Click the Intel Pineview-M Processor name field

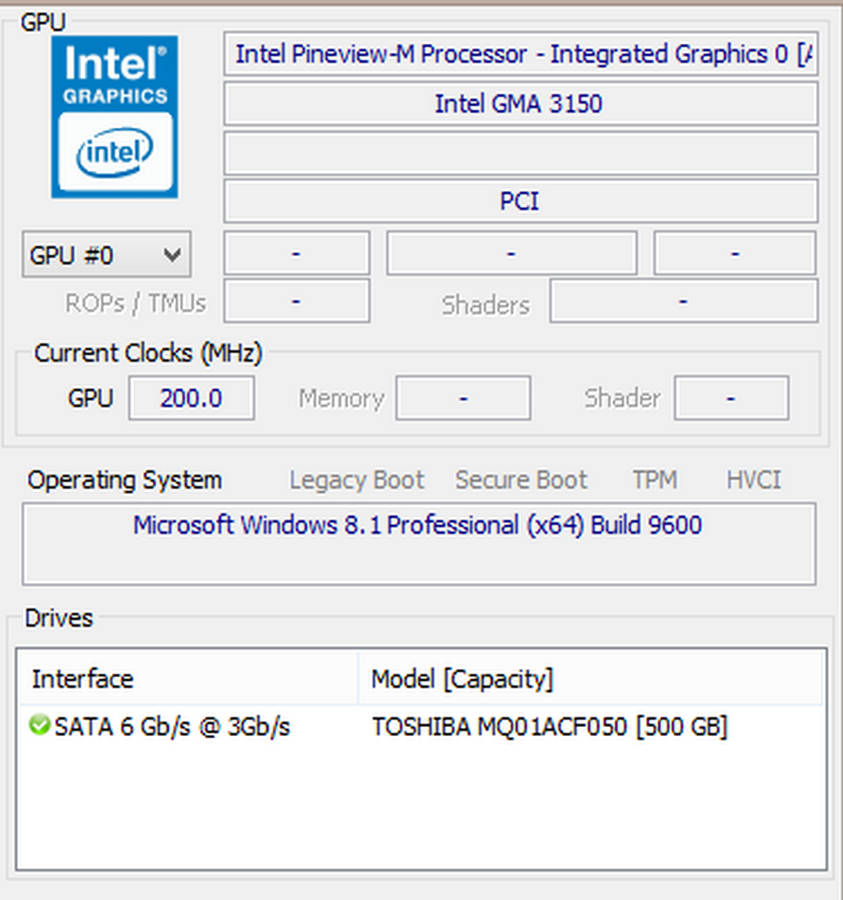pyautogui.click(x=520, y=55)
